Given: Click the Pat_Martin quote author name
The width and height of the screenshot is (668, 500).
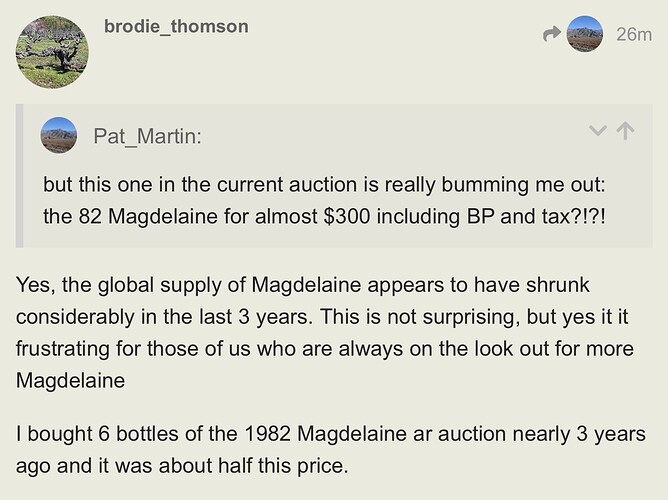Looking at the screenshot, I should [x=147, y=135].
